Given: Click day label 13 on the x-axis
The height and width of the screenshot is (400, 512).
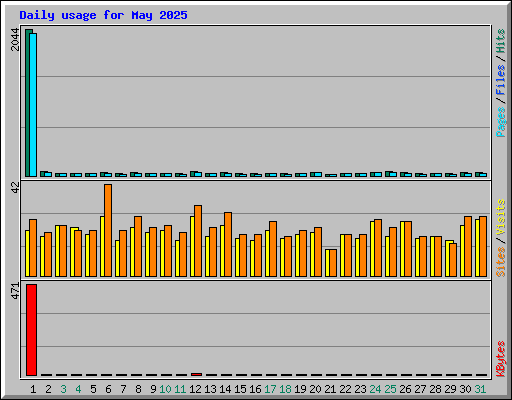Looking at the screenshot, I should 210,389.
